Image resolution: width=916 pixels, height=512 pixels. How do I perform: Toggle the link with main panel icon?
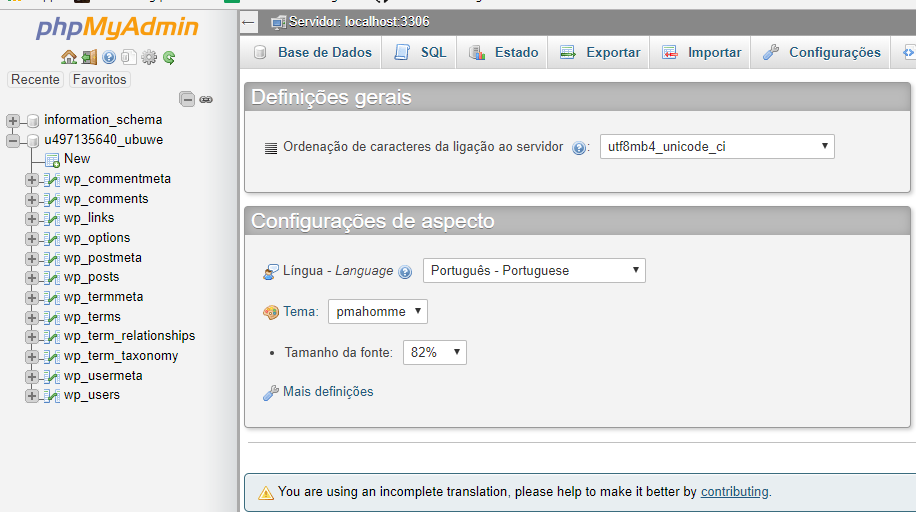(x=206, y=99)
